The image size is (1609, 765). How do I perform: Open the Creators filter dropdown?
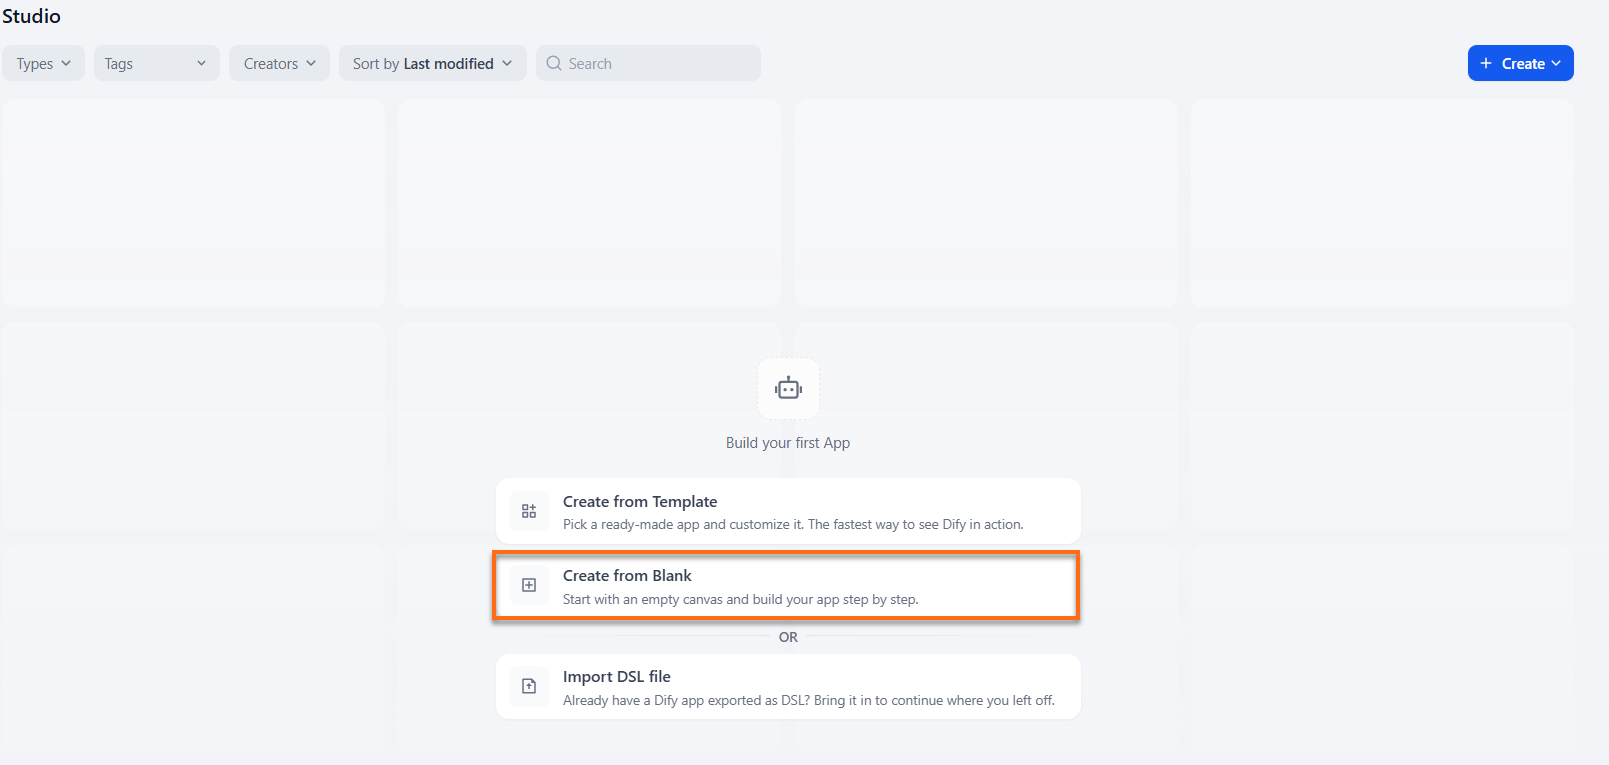click(279, 63)
